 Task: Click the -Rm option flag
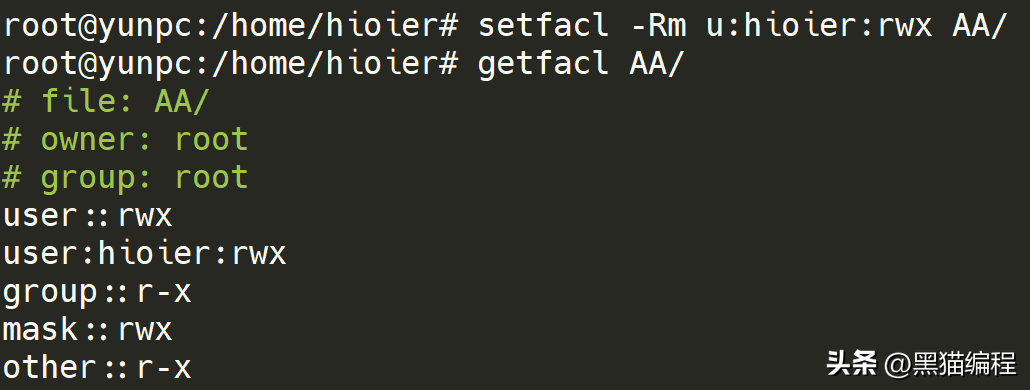pos(658,26)
